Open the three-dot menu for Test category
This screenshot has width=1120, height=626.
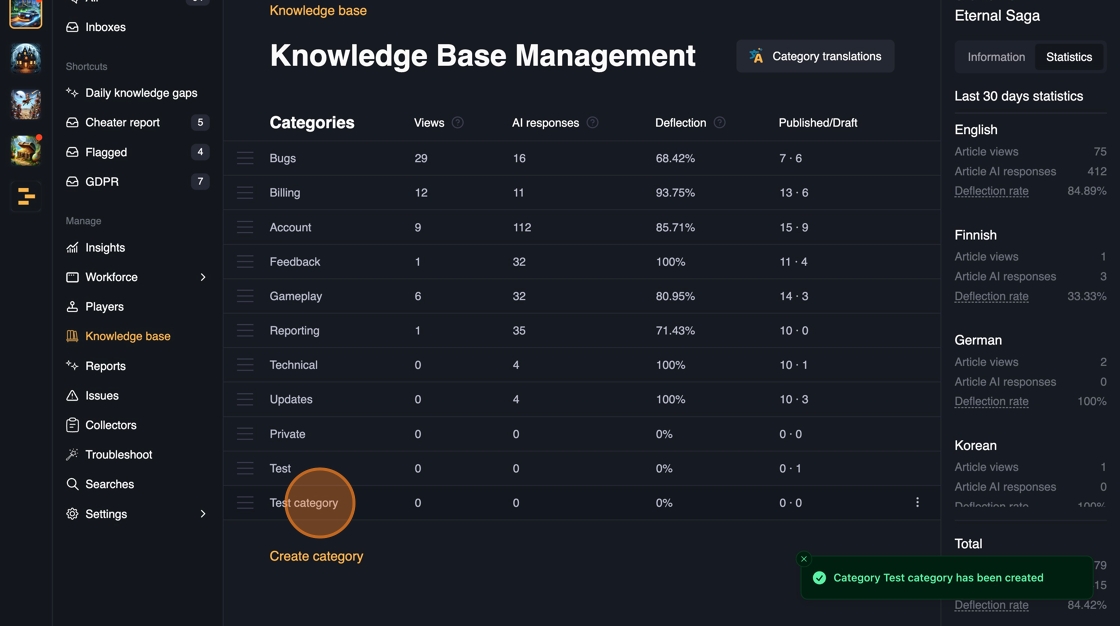click(917, 503)
